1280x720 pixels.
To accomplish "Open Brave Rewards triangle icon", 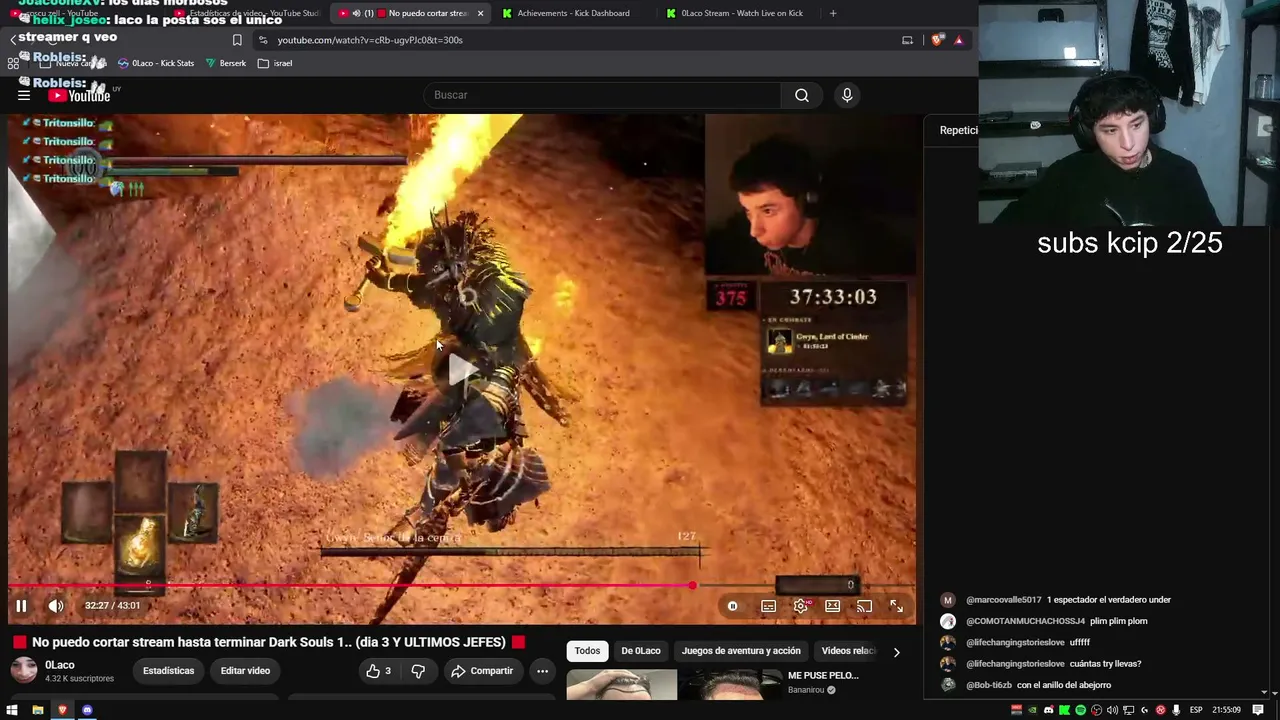I will coord(958,40).
